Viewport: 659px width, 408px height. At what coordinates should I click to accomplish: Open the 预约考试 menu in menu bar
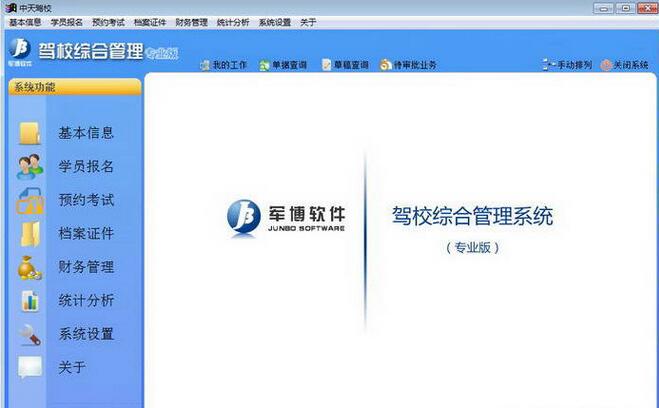108,23
